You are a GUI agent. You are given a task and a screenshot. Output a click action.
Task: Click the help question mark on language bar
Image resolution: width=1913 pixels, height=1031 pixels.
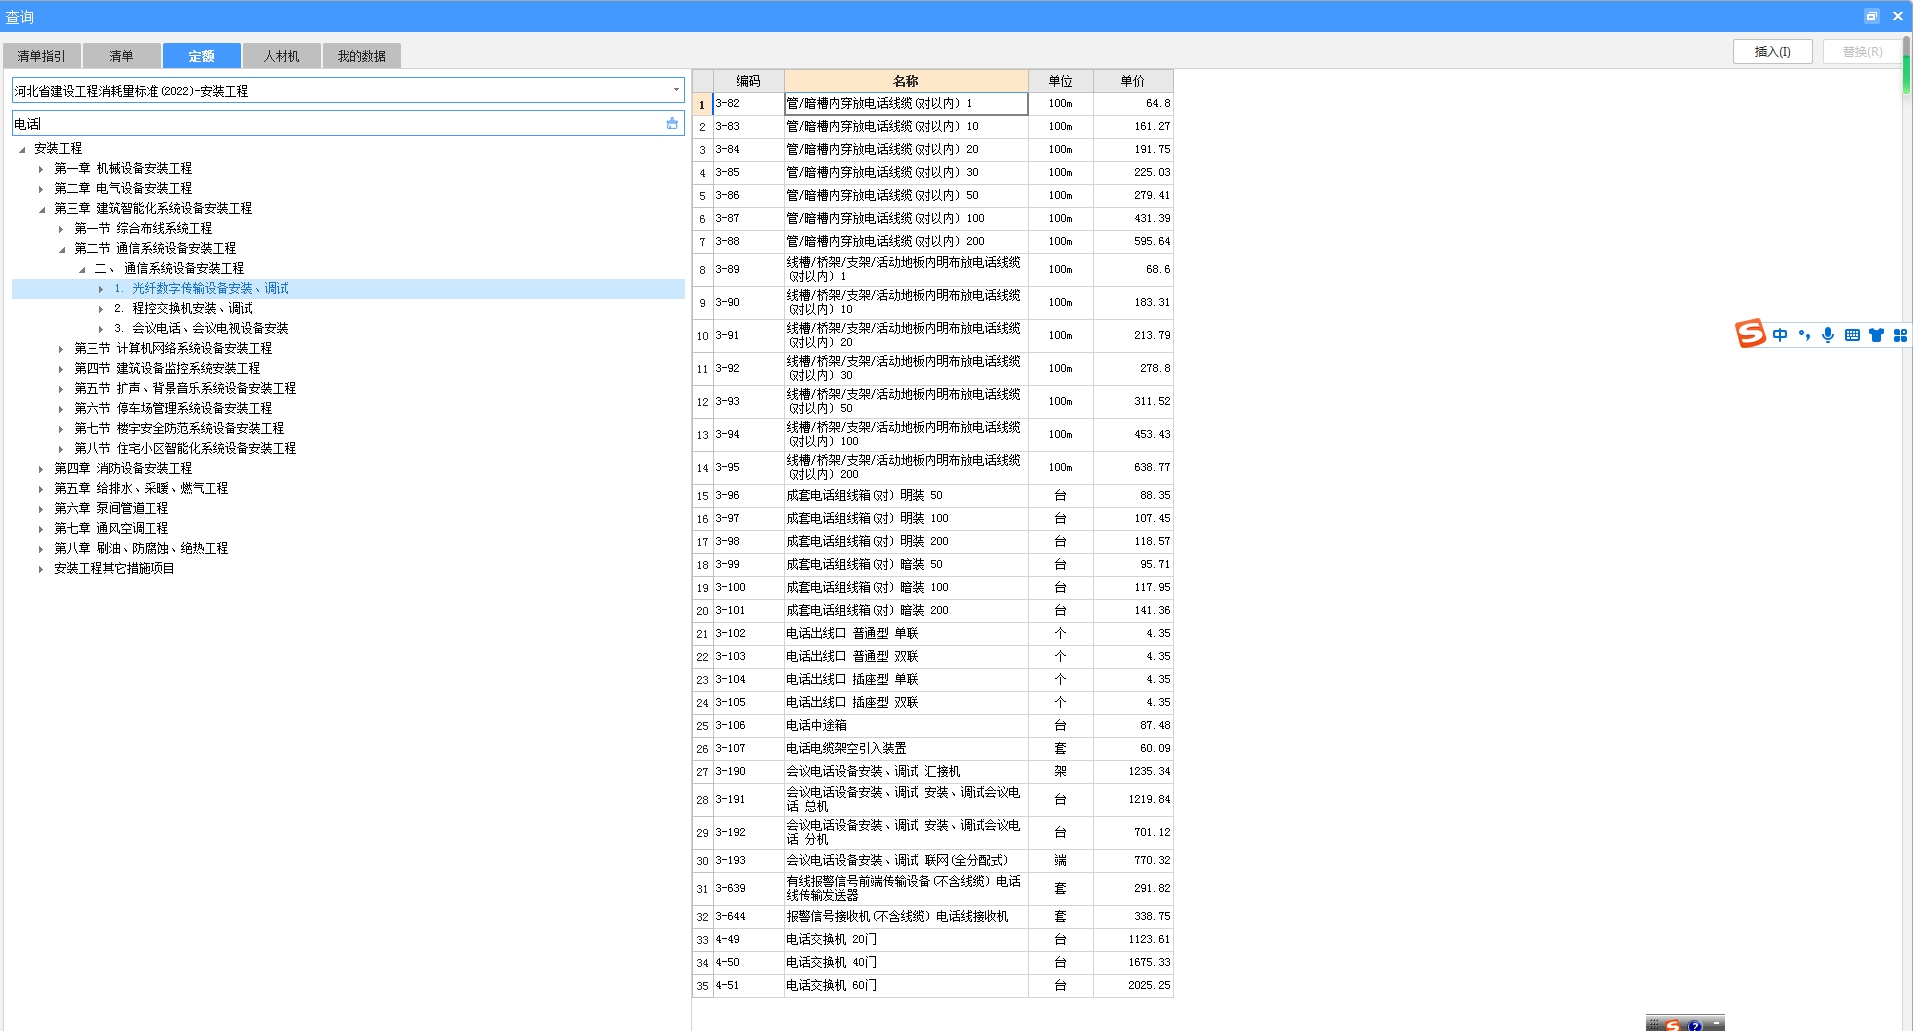1695,1025
